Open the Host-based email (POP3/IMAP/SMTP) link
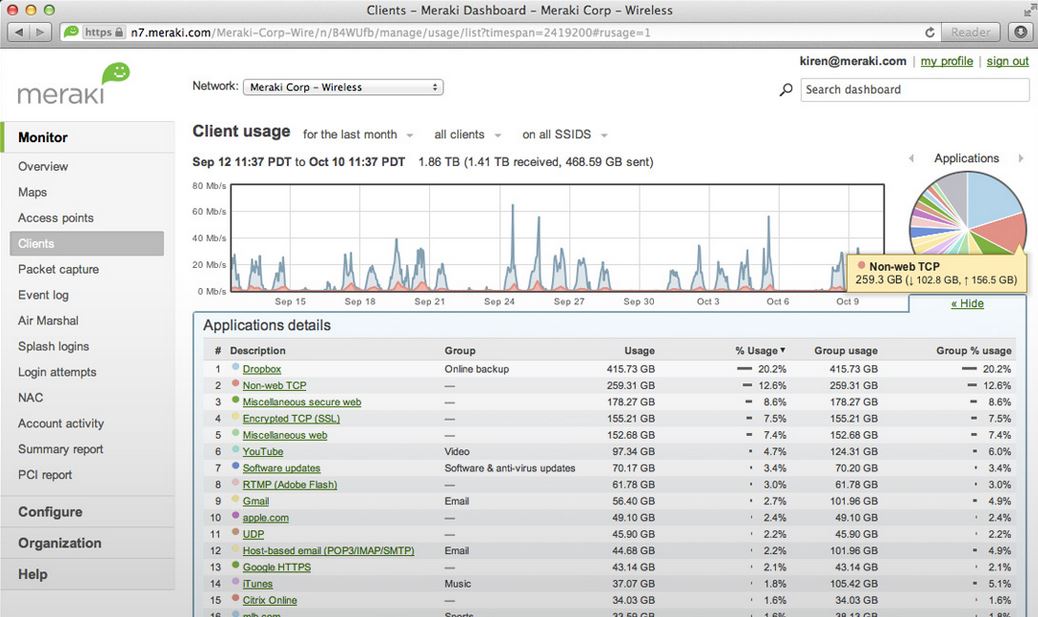 (x=328, y=550)
